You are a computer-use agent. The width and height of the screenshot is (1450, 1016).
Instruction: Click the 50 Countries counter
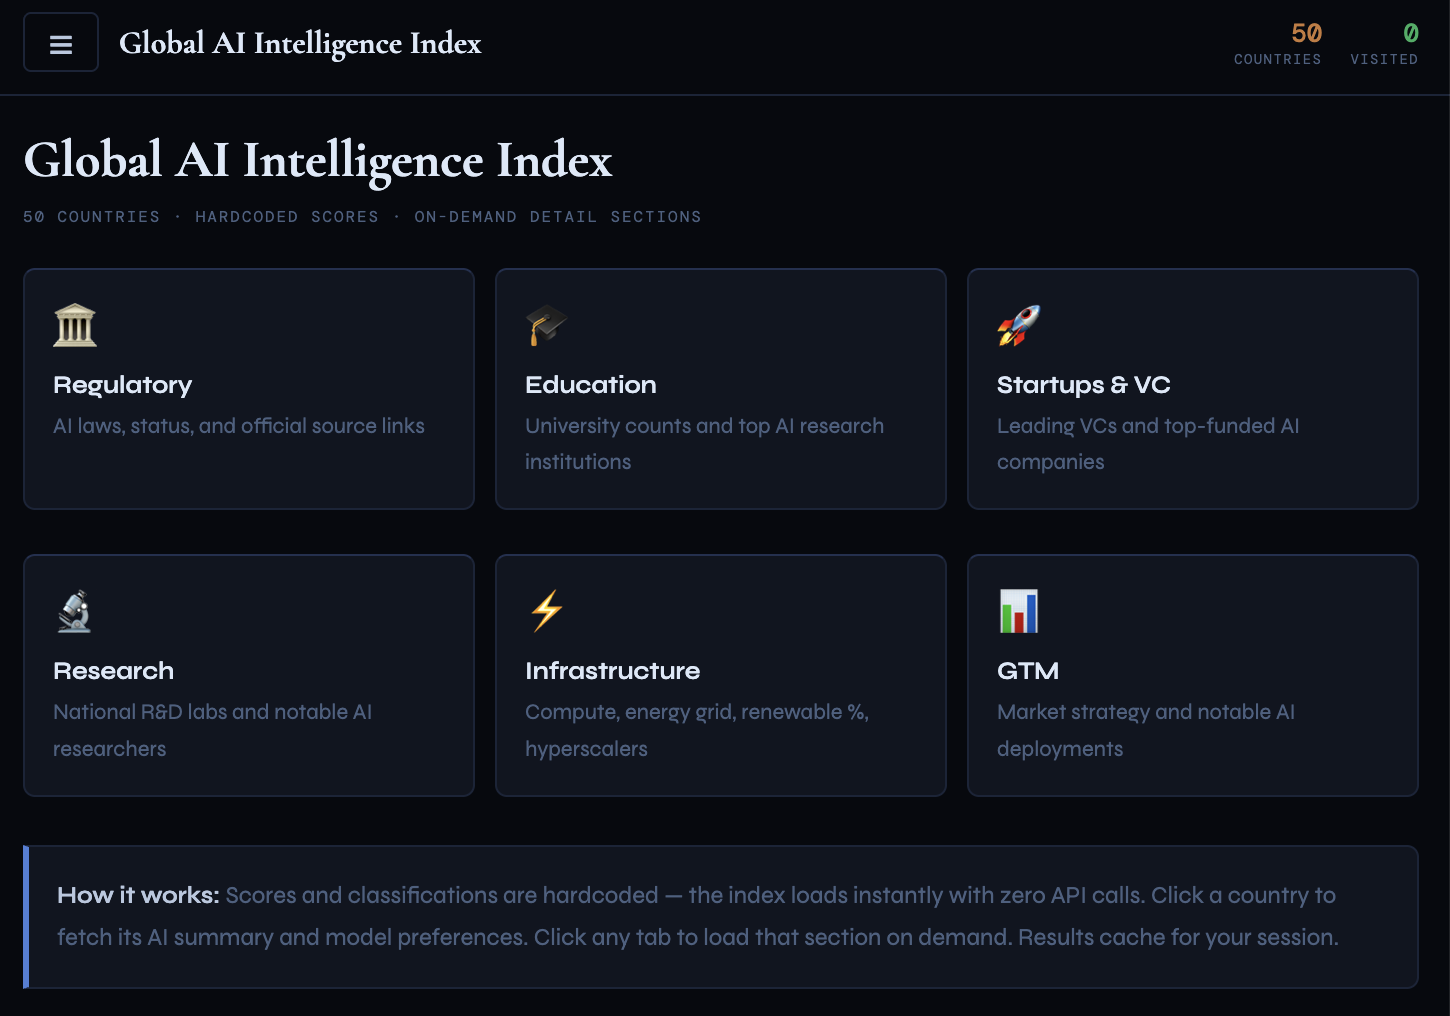coord(1278,44)
